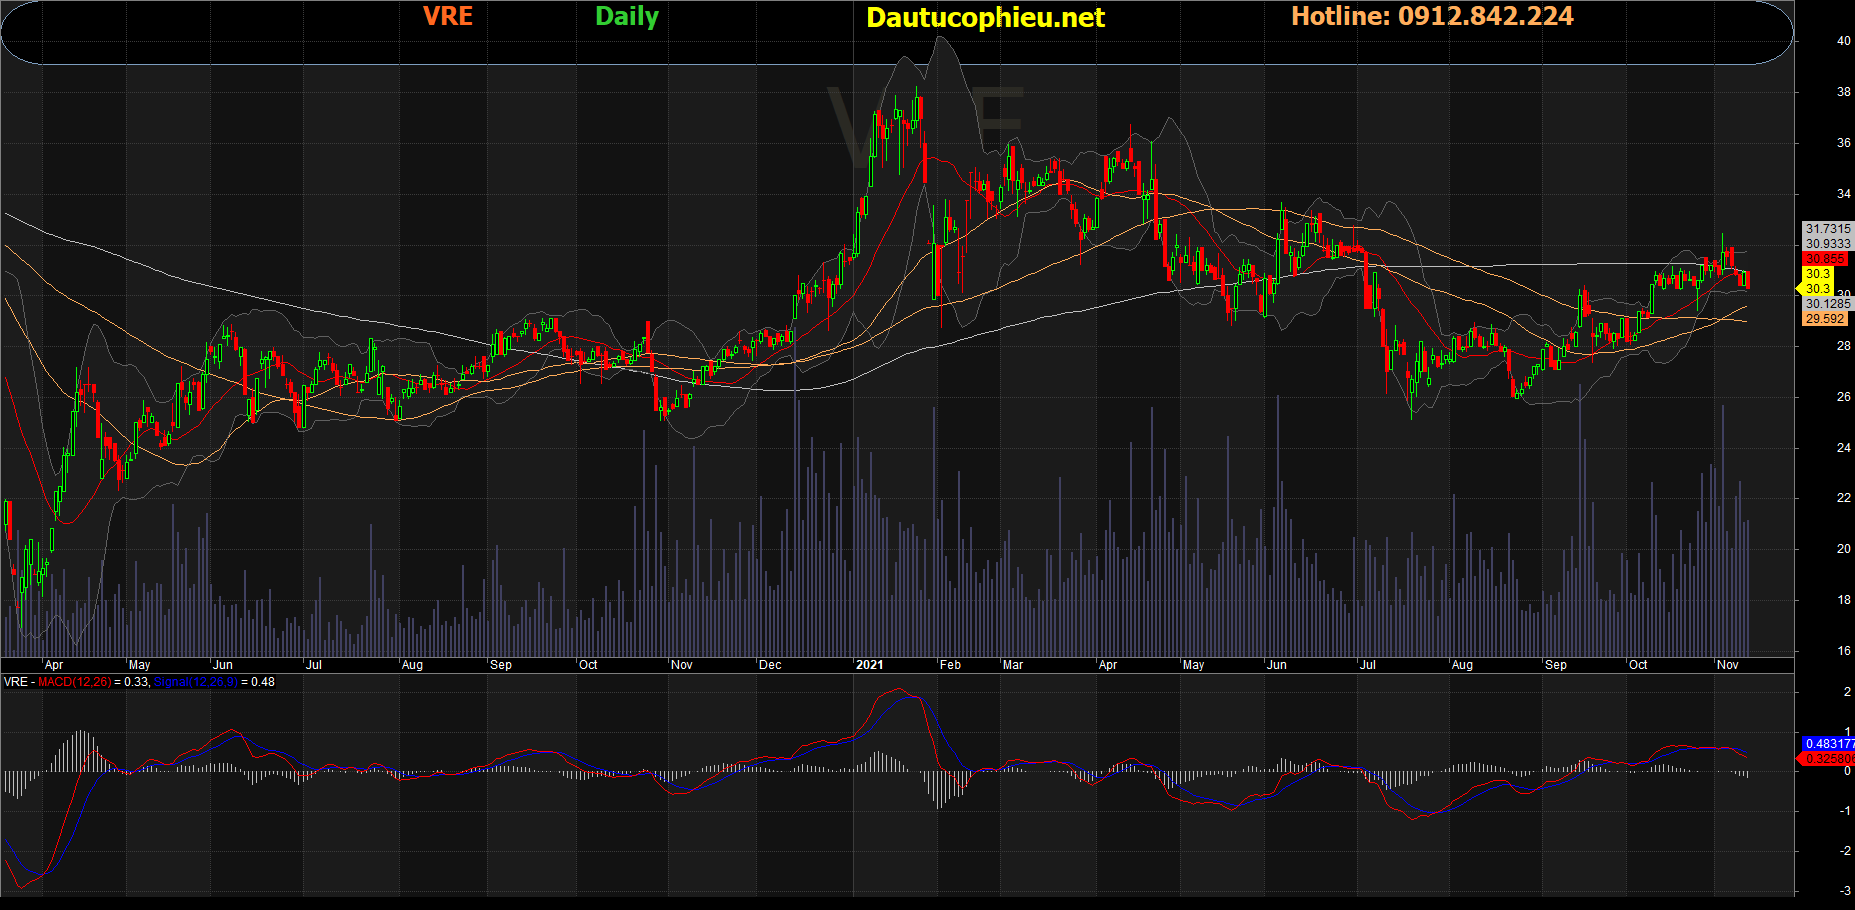The image size is (1855, 910).
Task: Click the Feb month marker on time axis
Action: click(x=950, y=665)
